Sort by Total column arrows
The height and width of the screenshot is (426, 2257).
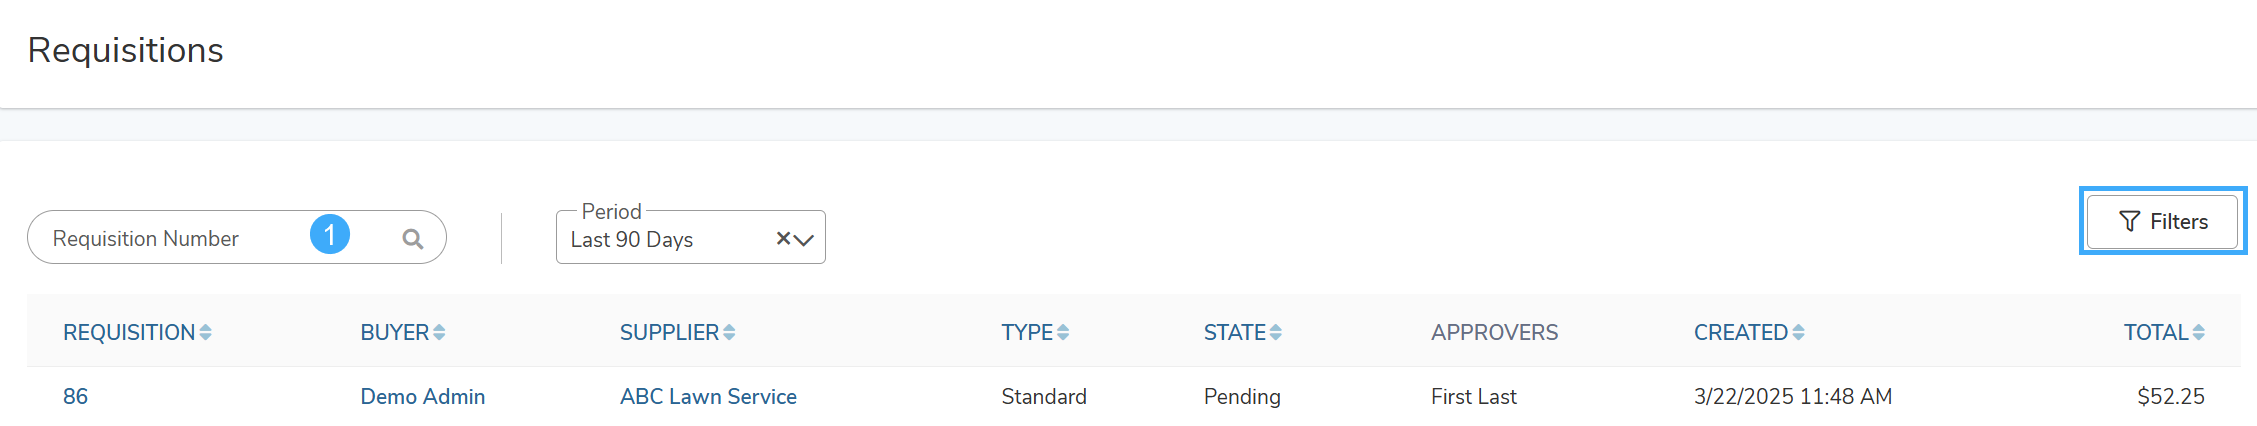click(x=2198, y=332)
